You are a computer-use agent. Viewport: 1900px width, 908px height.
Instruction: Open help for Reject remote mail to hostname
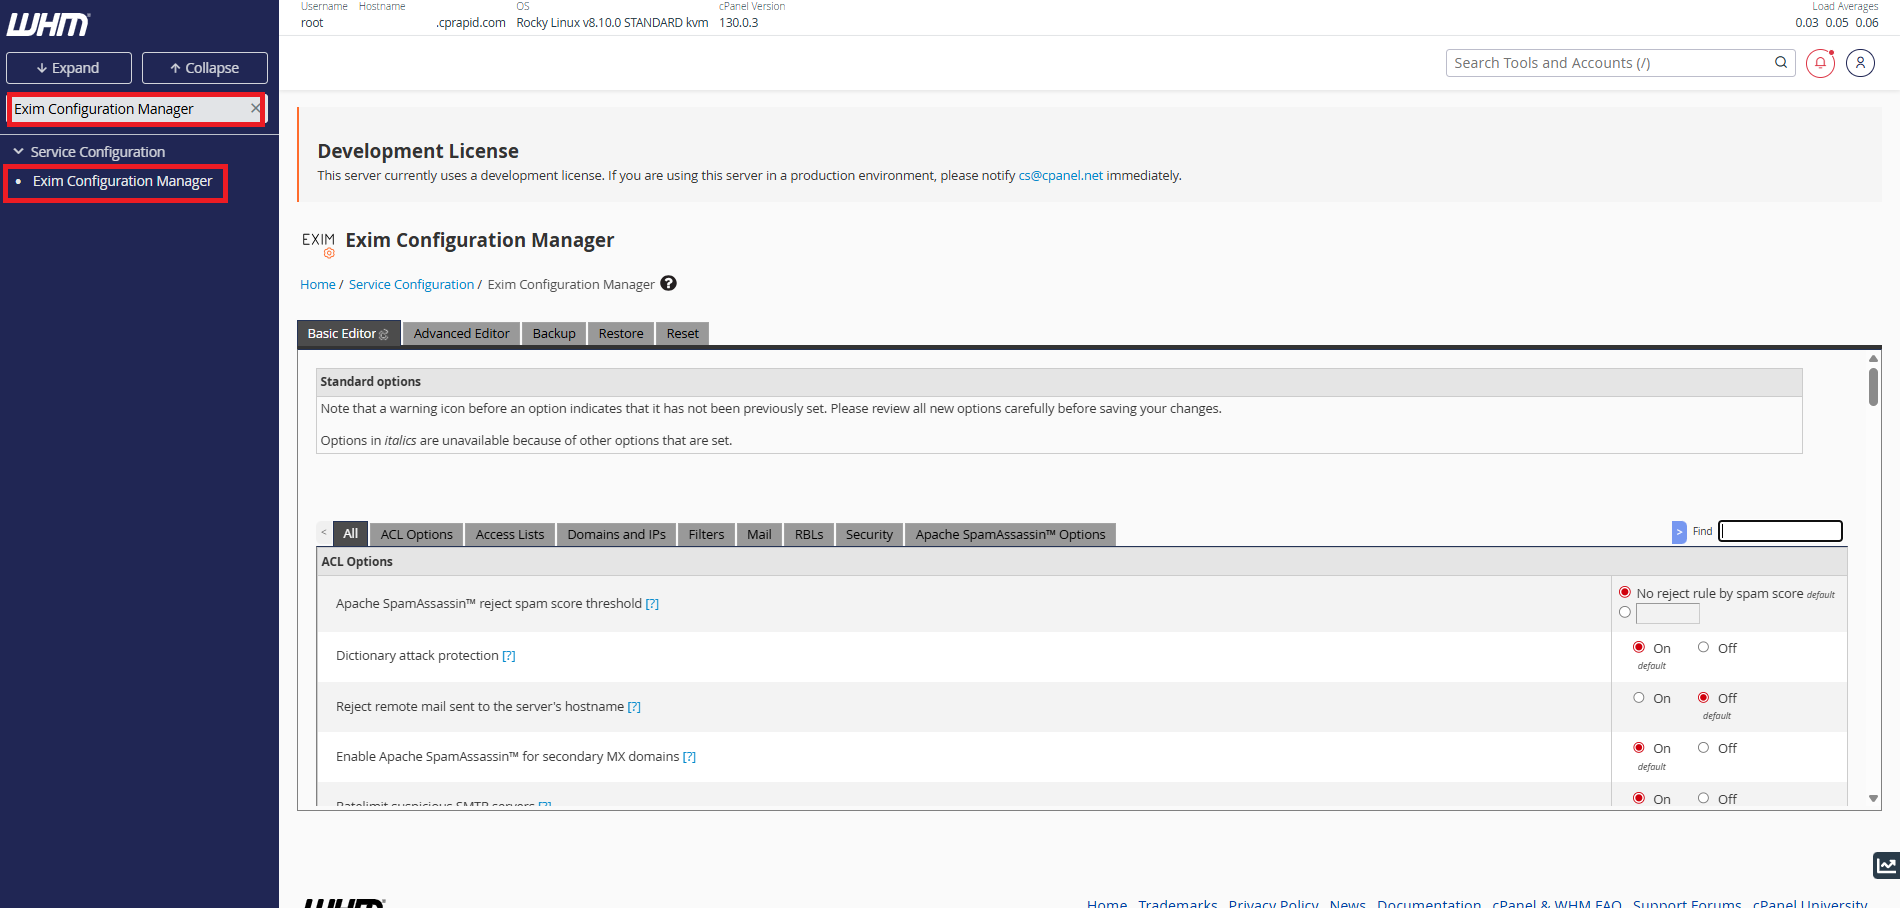click(634, 706)
